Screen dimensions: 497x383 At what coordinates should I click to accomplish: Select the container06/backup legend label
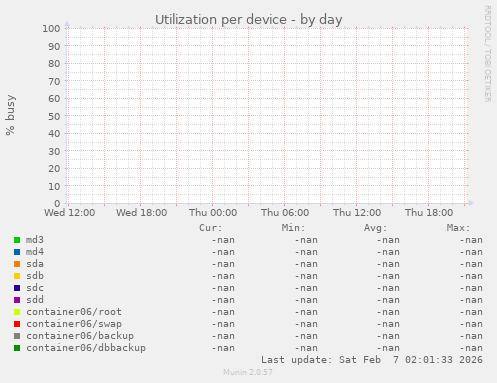tap(80, 336)
